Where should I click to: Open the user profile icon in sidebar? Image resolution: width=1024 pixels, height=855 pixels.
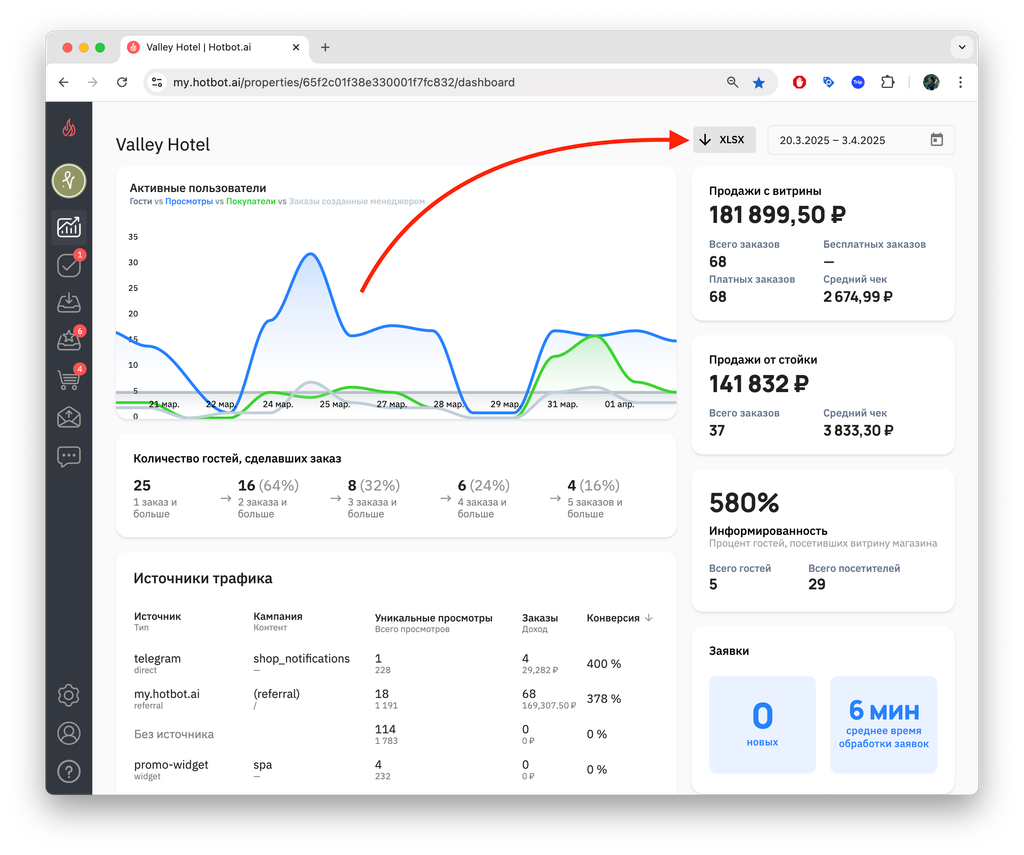pos(69,734)
